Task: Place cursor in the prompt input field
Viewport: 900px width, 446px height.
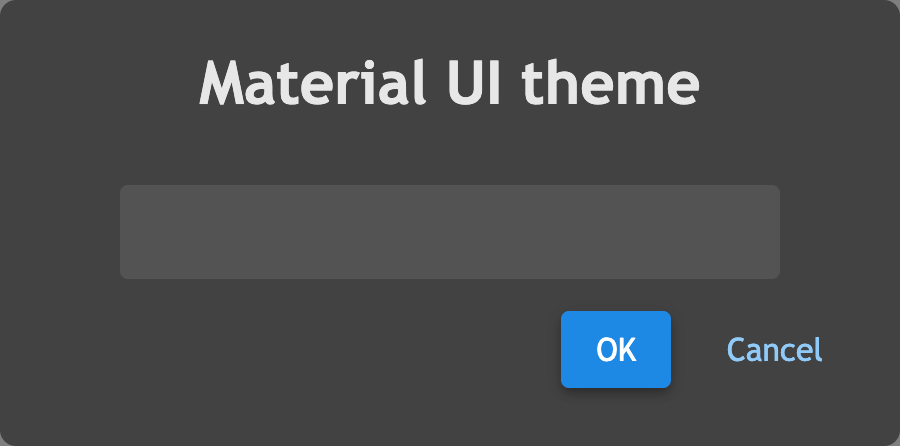Action: (x=449, y=232)
